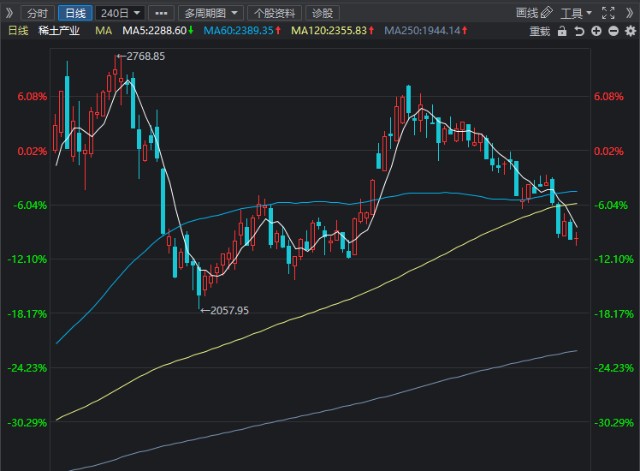
Task: Click the fullscreen expand icon
Action: coord(608,13)
